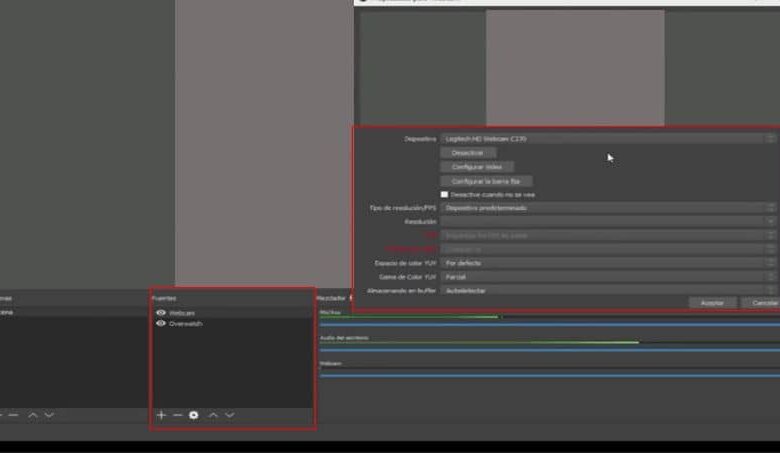The width and height of the screenshot is (780, 453).
Task: Toggle 'Desactive cuando no se vea' checkbox
Action: [444, 194]
